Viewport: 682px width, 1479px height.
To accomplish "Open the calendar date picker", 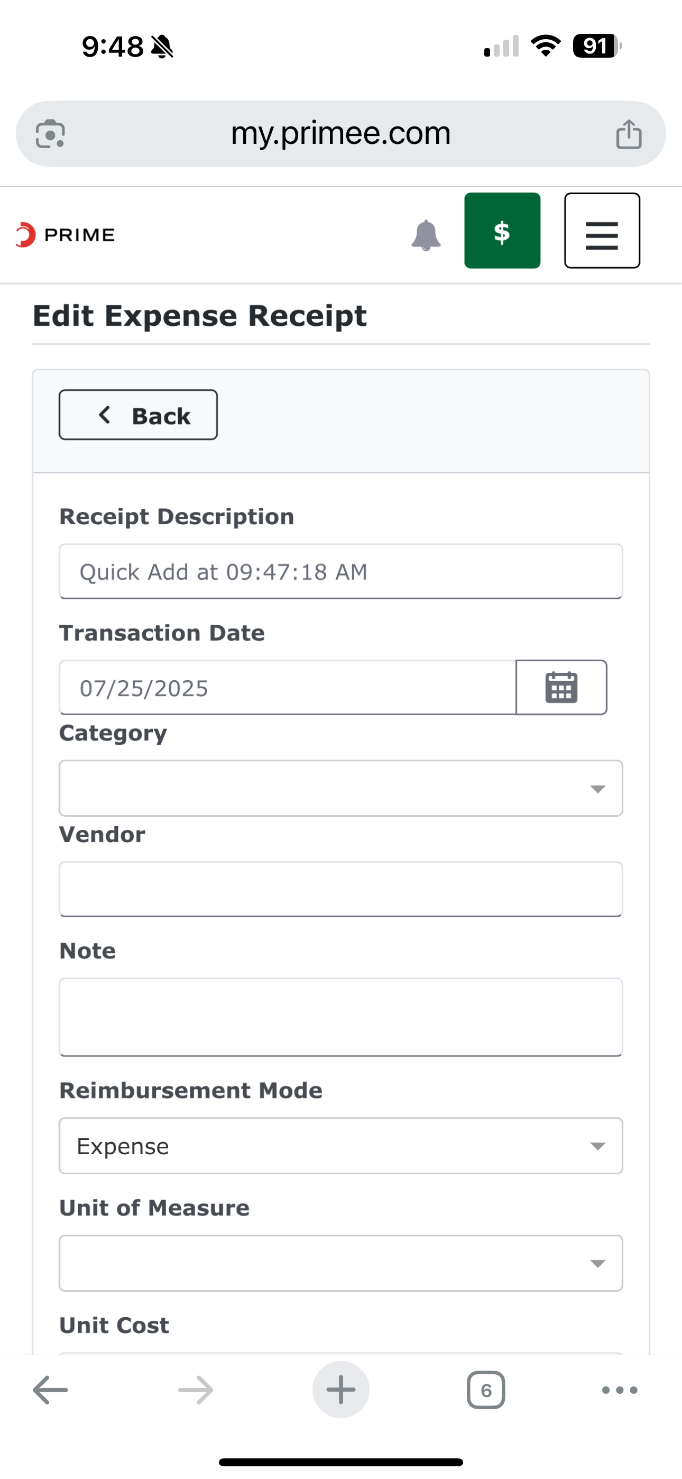I will tap(561, 687).
